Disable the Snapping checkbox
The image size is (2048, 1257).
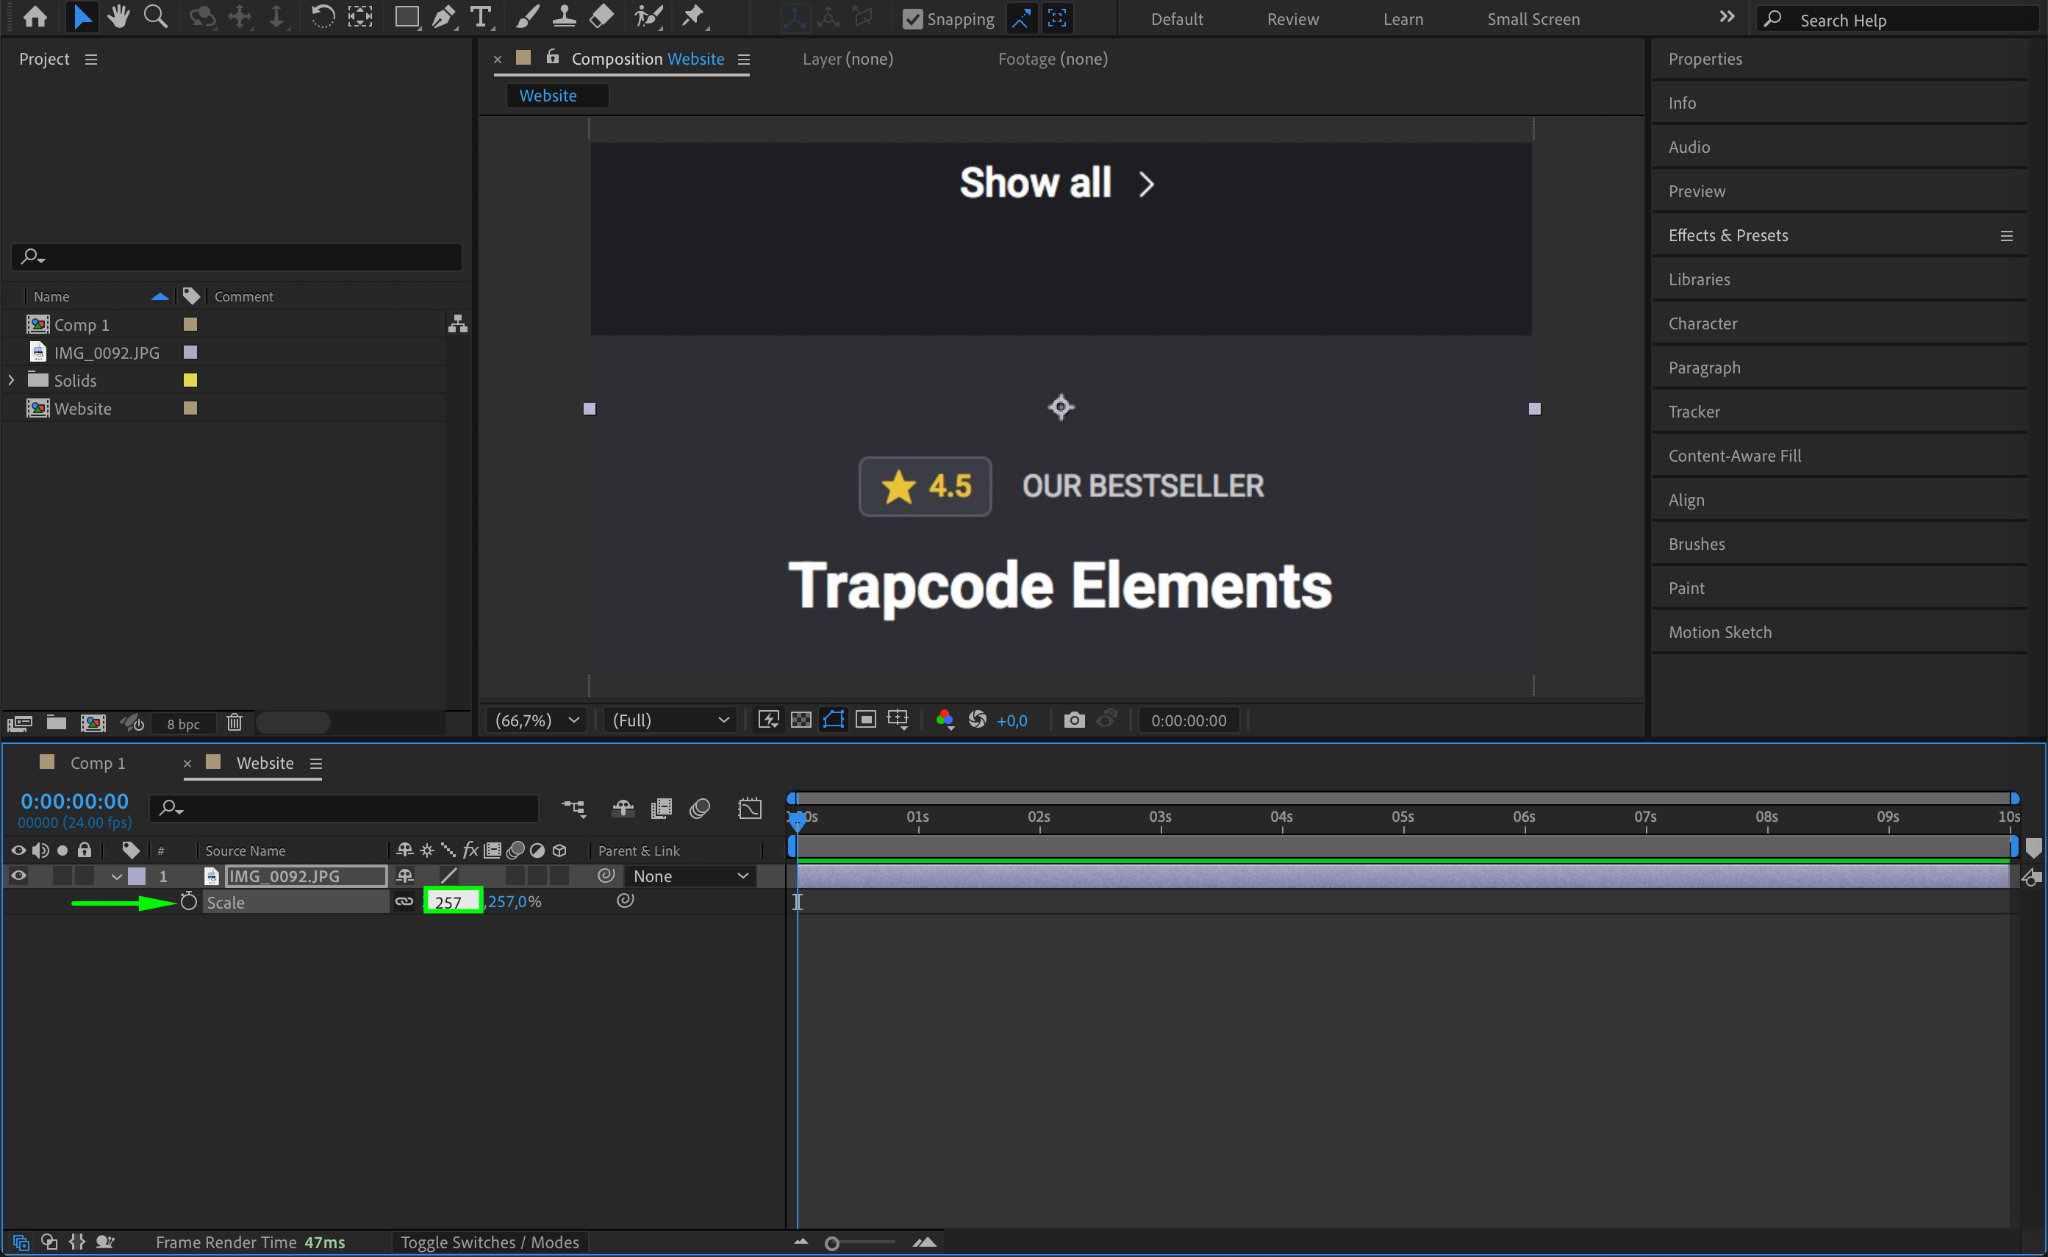(912, 19)
